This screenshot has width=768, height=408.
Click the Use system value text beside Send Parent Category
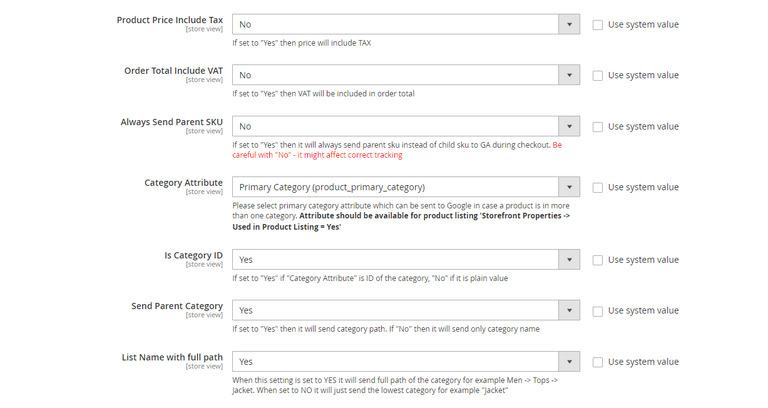(643, 311)
